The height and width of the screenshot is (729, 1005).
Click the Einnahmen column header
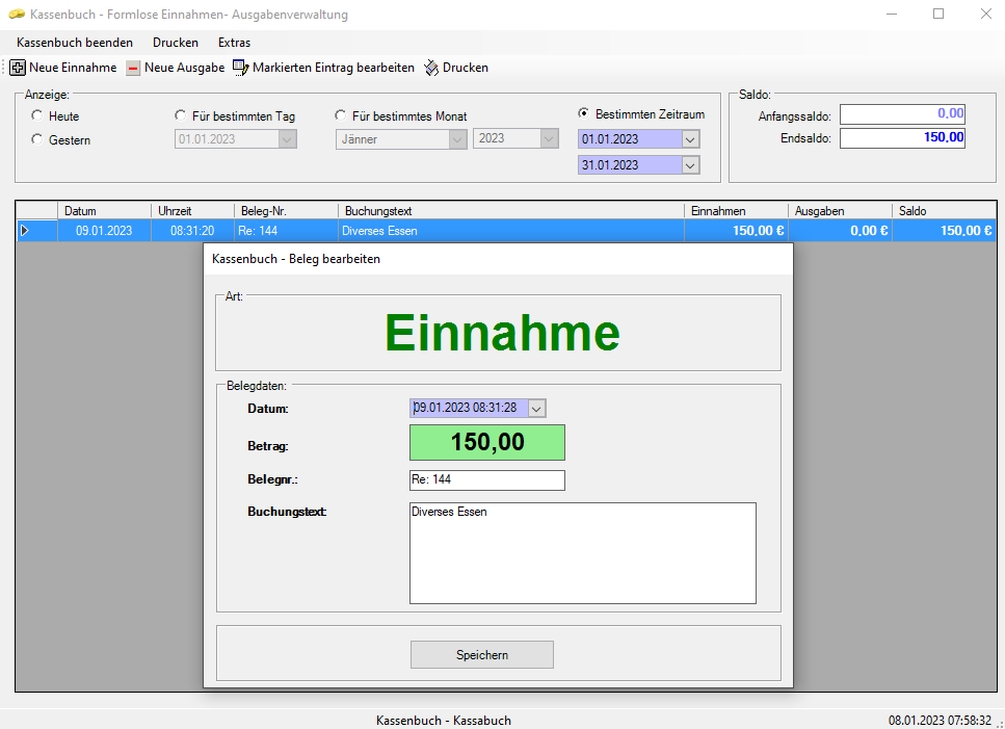coord(736,211)
